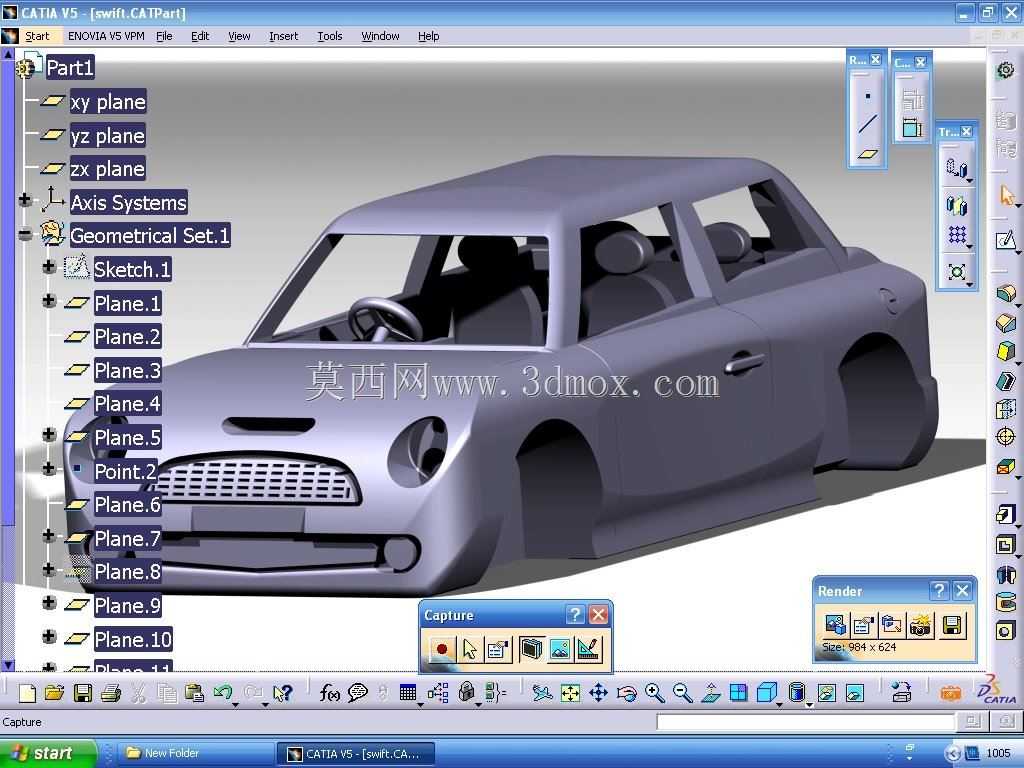This screenshot has width=1024, height=768.
Task: Click the command input field in status bar
Action: pyautogui.click(x=805, y=722)
